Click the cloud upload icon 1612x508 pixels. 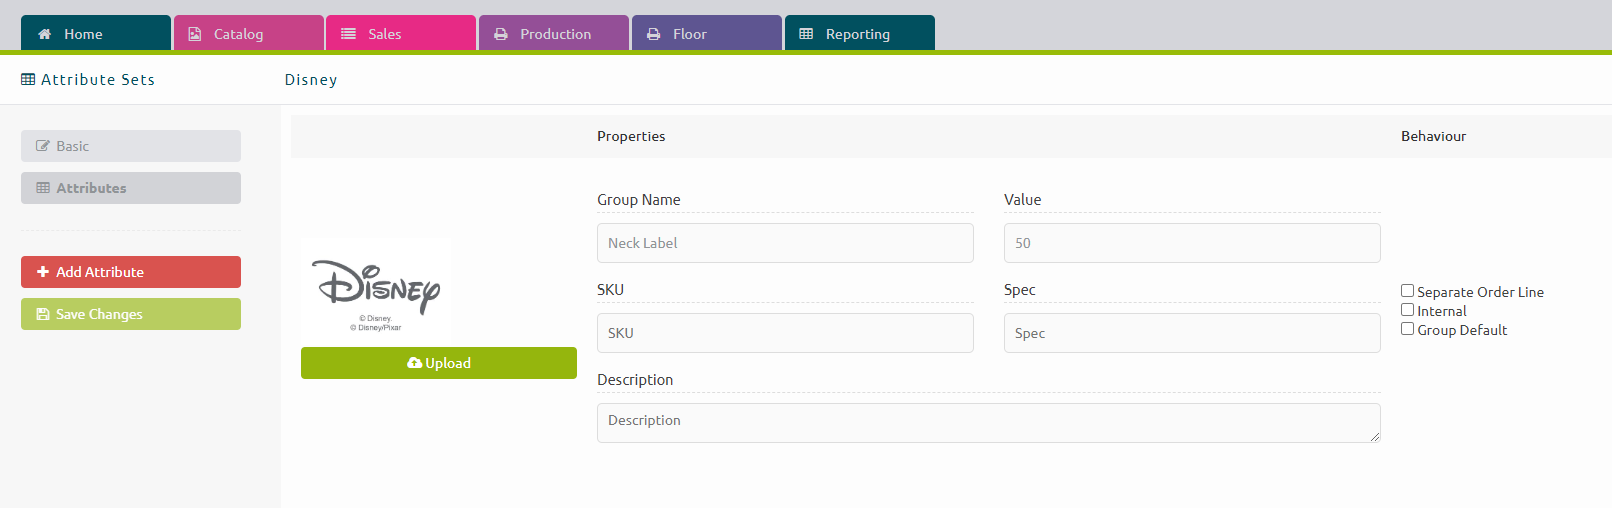pos(414,363)
